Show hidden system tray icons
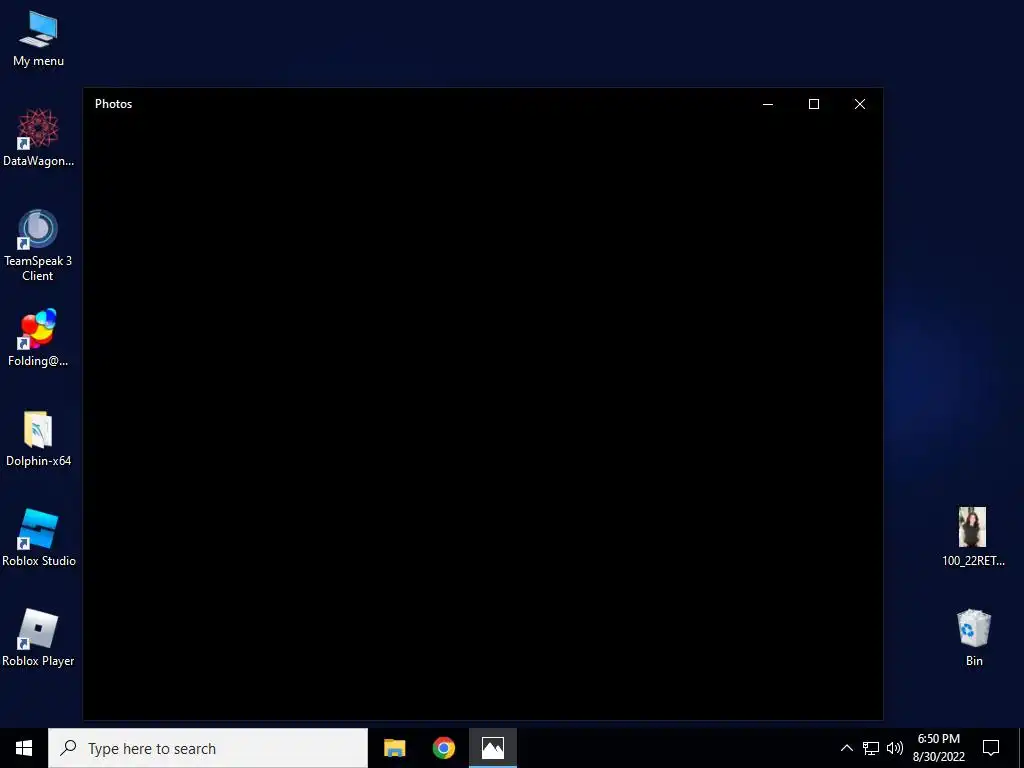 [846, 748]
